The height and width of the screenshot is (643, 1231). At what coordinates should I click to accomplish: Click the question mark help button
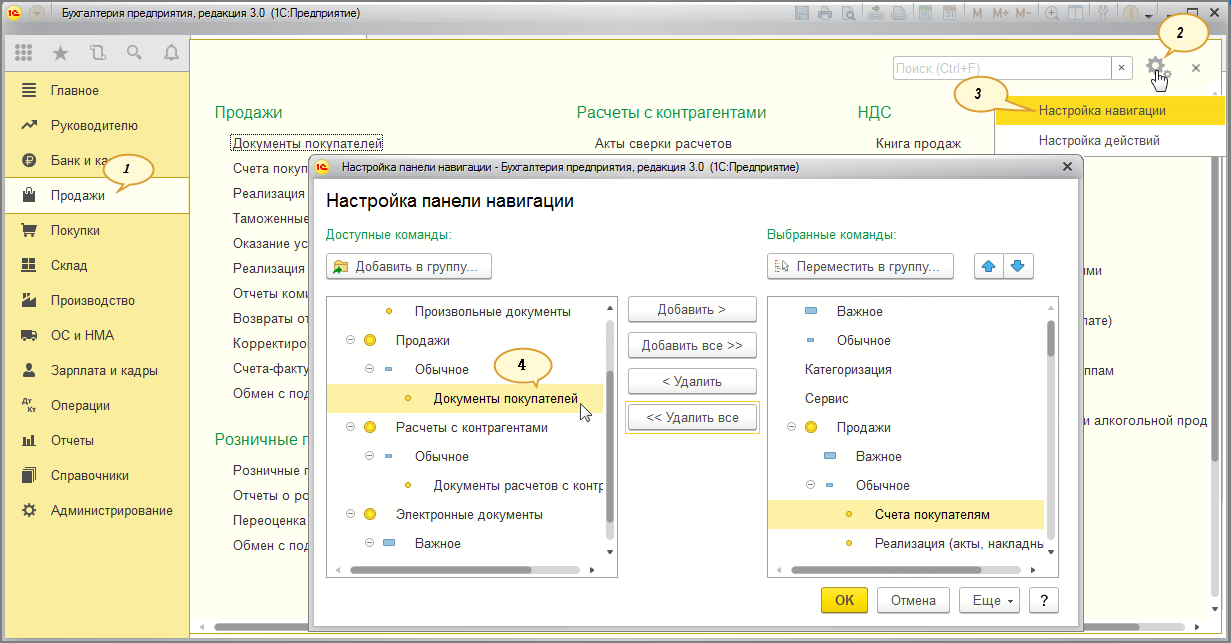point(1043,600)
